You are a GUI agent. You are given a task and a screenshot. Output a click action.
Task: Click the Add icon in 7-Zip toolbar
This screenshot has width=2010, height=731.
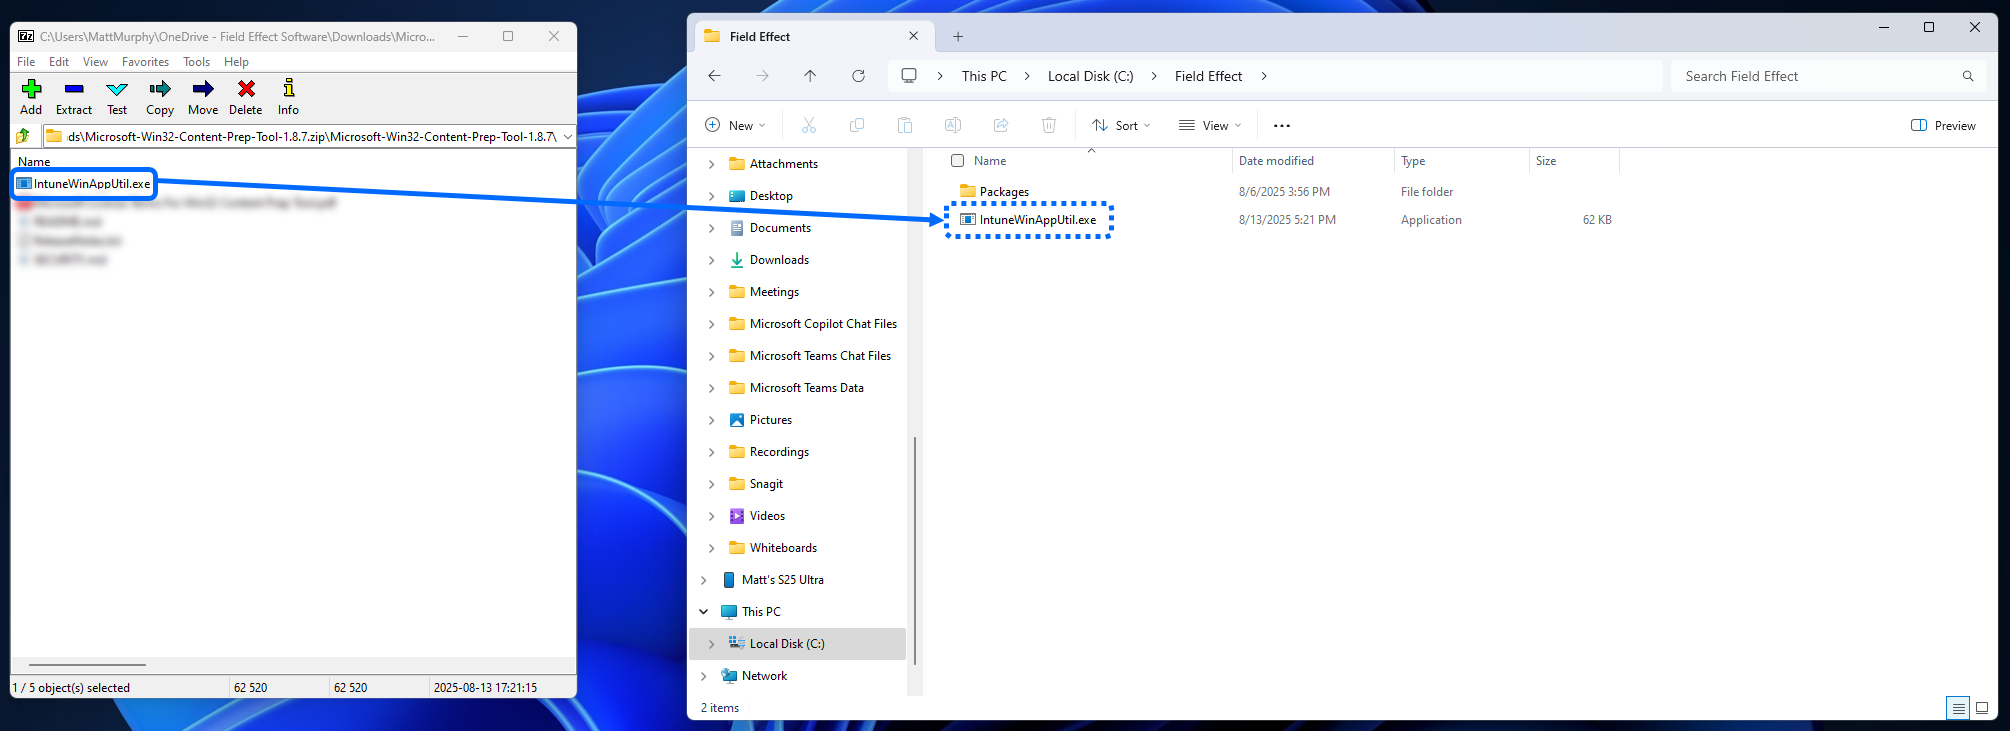pyautogui.click(x=31, y=89)
